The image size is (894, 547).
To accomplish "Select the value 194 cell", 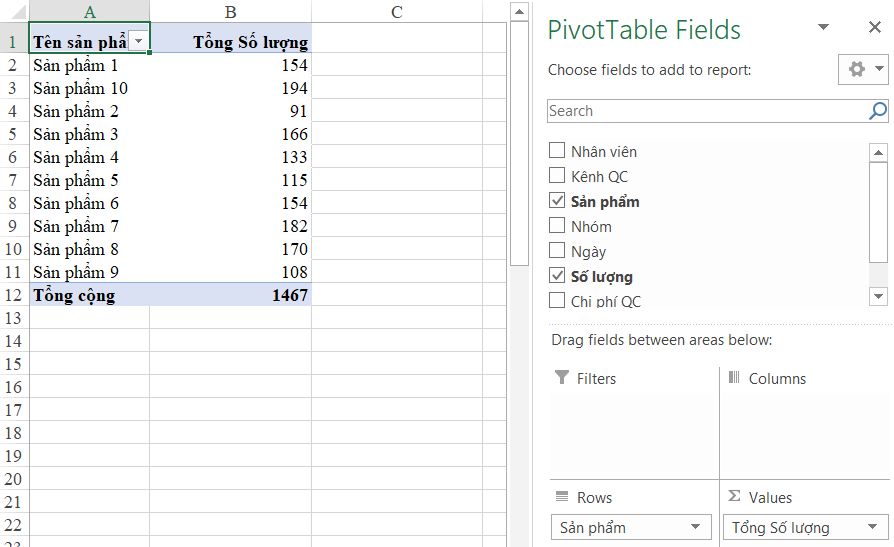I will point(230,88).
